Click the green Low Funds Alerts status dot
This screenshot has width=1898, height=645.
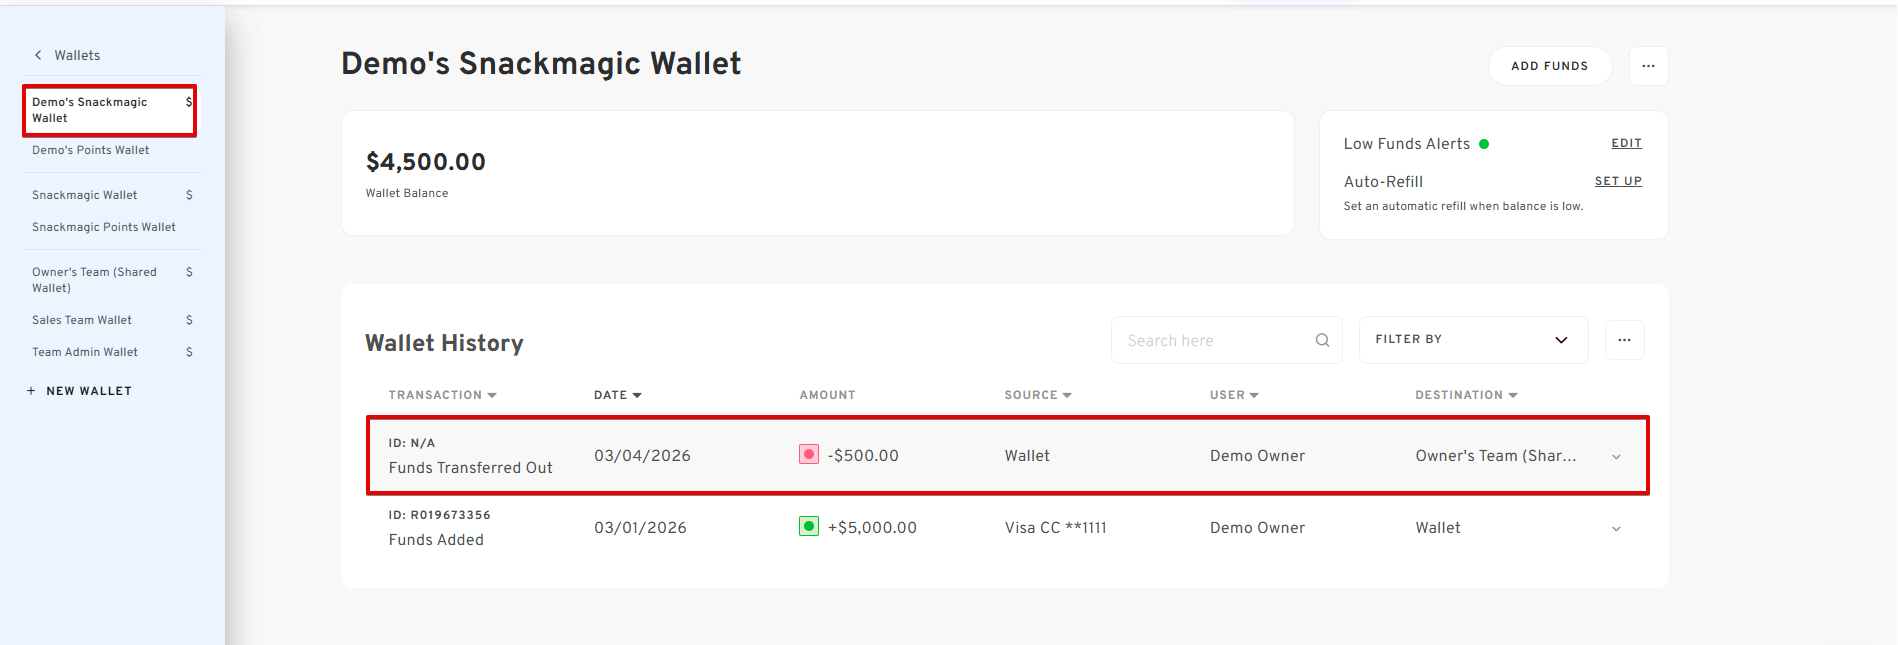[1484, 144]
